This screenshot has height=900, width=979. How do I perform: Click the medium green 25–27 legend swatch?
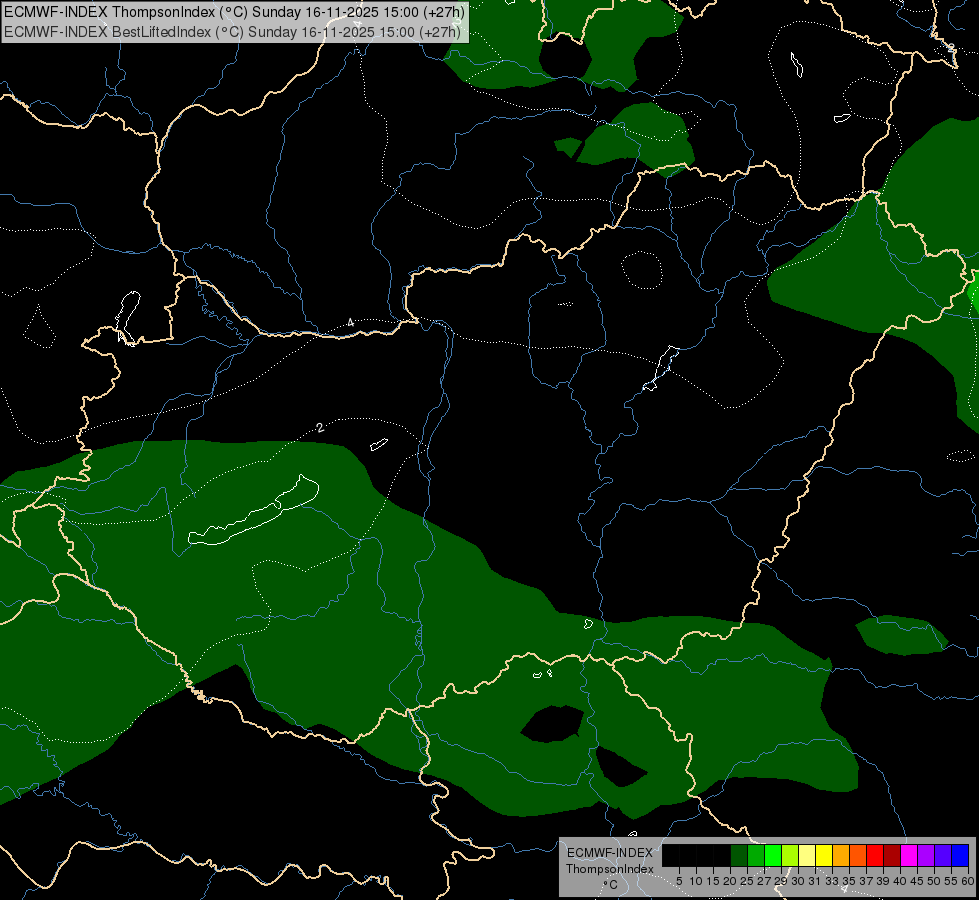(x=756, y=855)
